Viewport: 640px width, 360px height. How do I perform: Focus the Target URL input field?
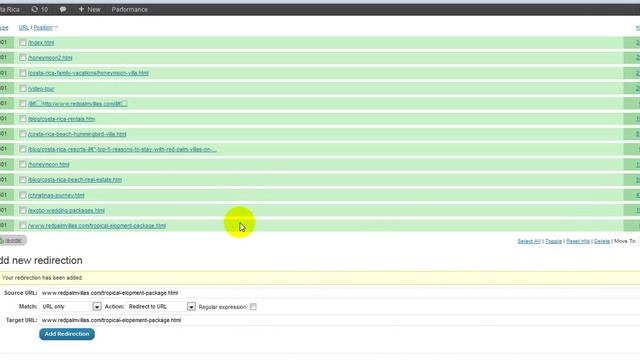coord(340,320)
